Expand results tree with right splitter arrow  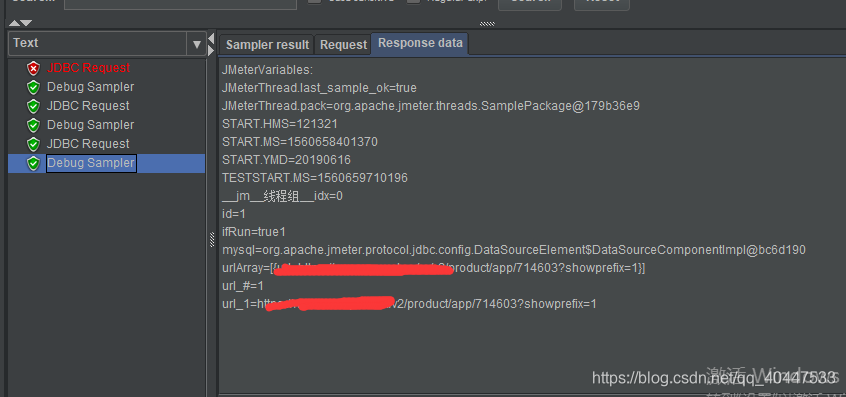pos(211,51)
